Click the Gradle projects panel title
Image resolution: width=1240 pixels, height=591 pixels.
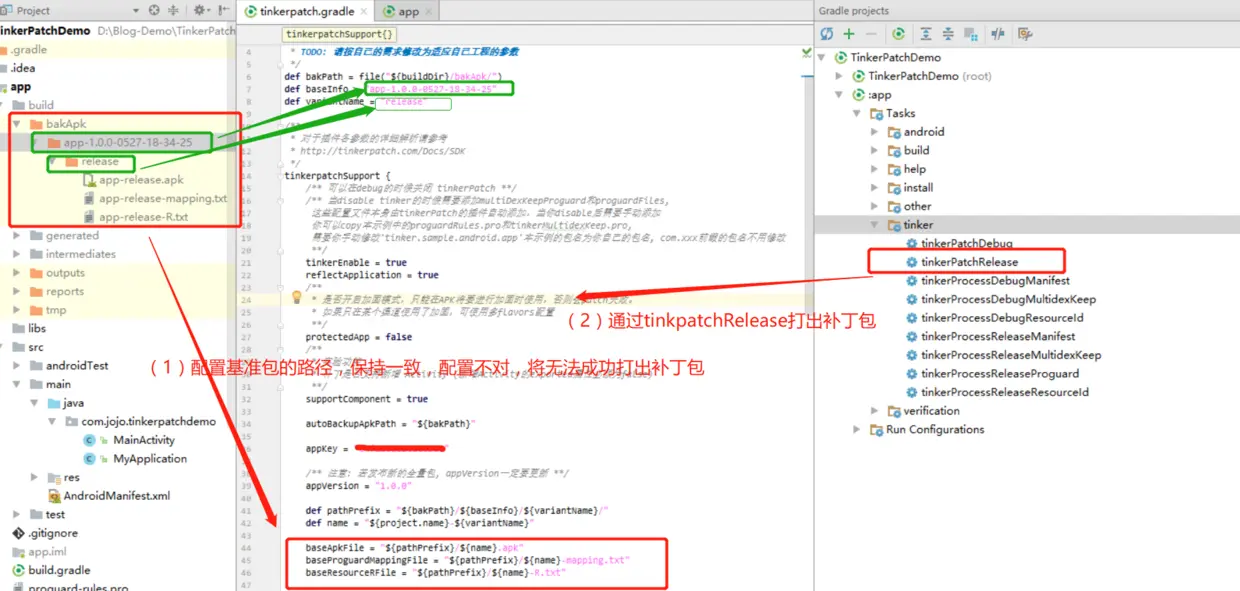[853, 11]
